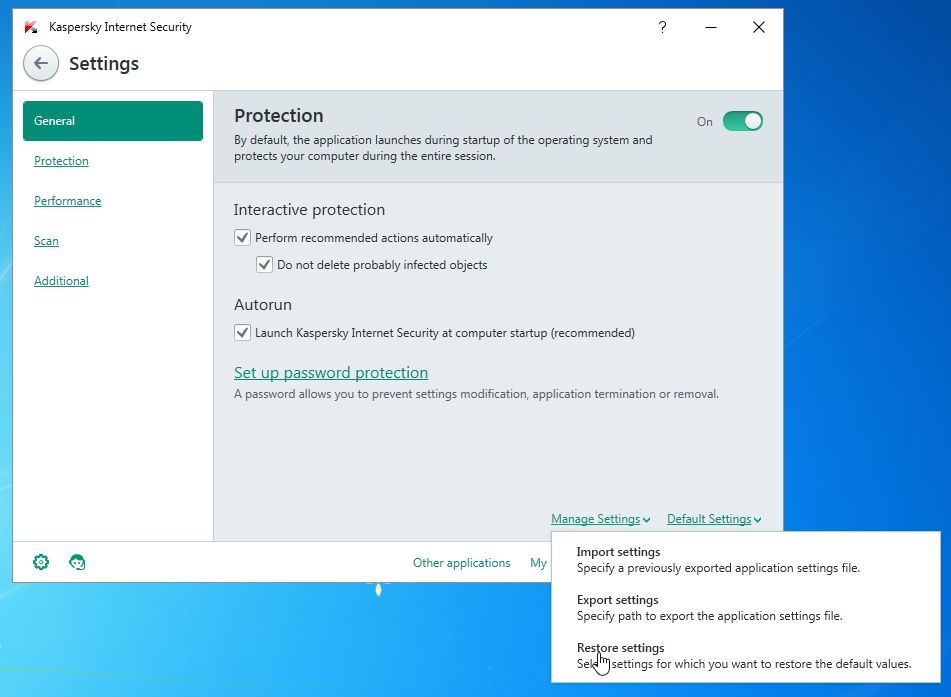Click the Kaspersky logo in title bar
Screen dimensions: 951x697
31,27
